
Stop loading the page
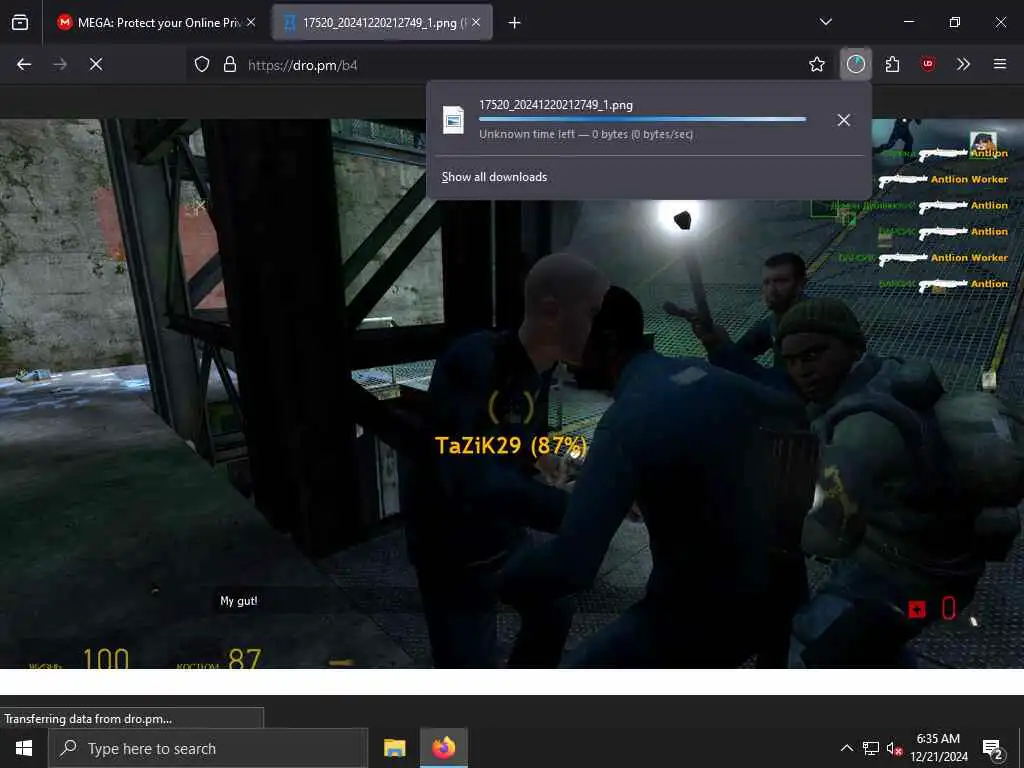coord(96,64)
